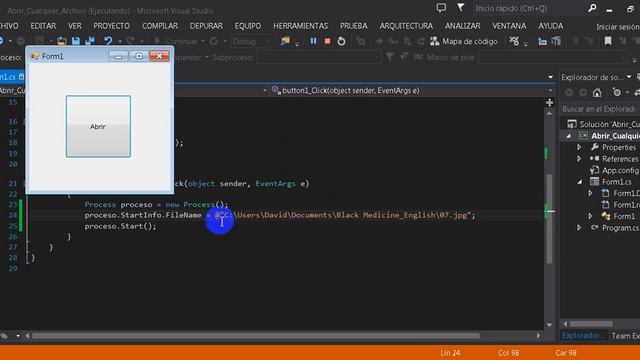Toggle the bookmark icon in the toolbar
Viewport: 640px width, 360px height.
(x=608, y=41)
